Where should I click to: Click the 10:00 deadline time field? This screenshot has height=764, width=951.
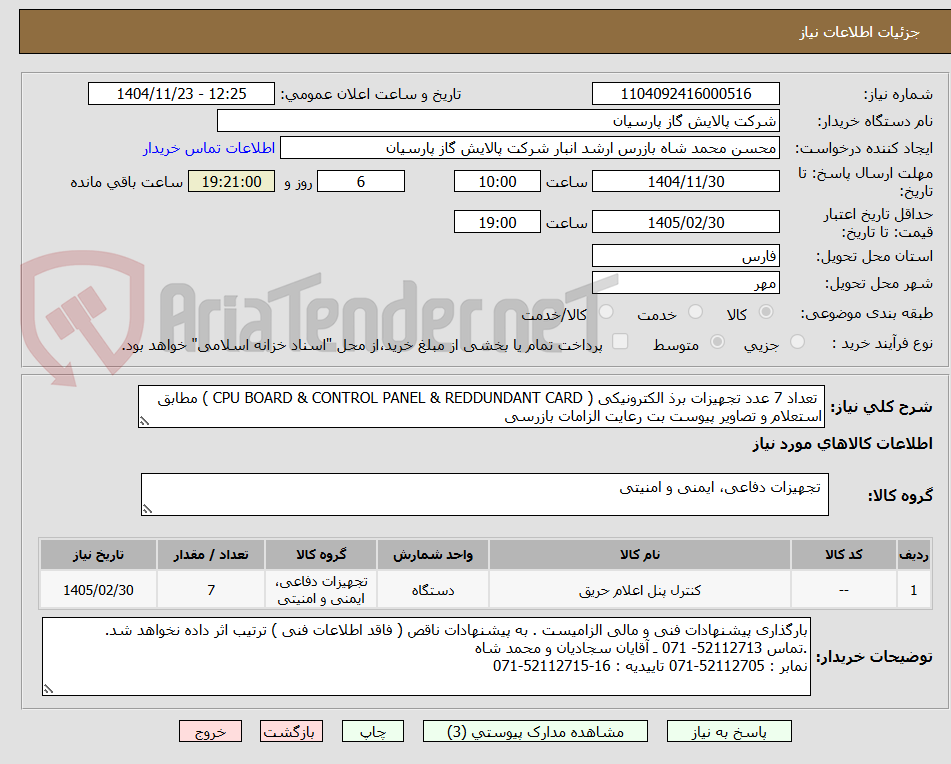coord(497,181)
